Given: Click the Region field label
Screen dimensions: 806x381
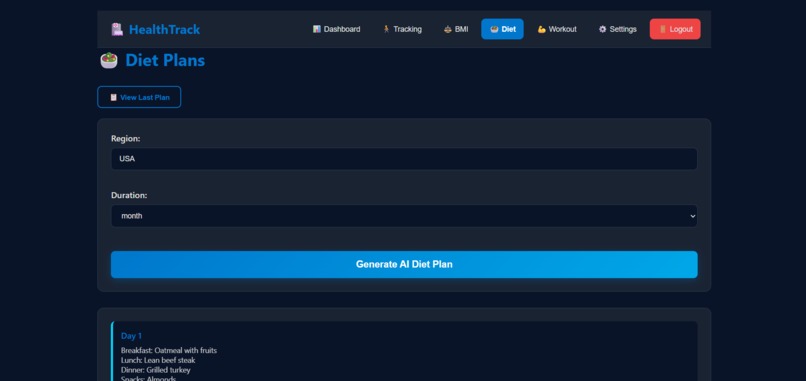Looking at the screenshot, I should pyautogui.click(x=125, y=138).
